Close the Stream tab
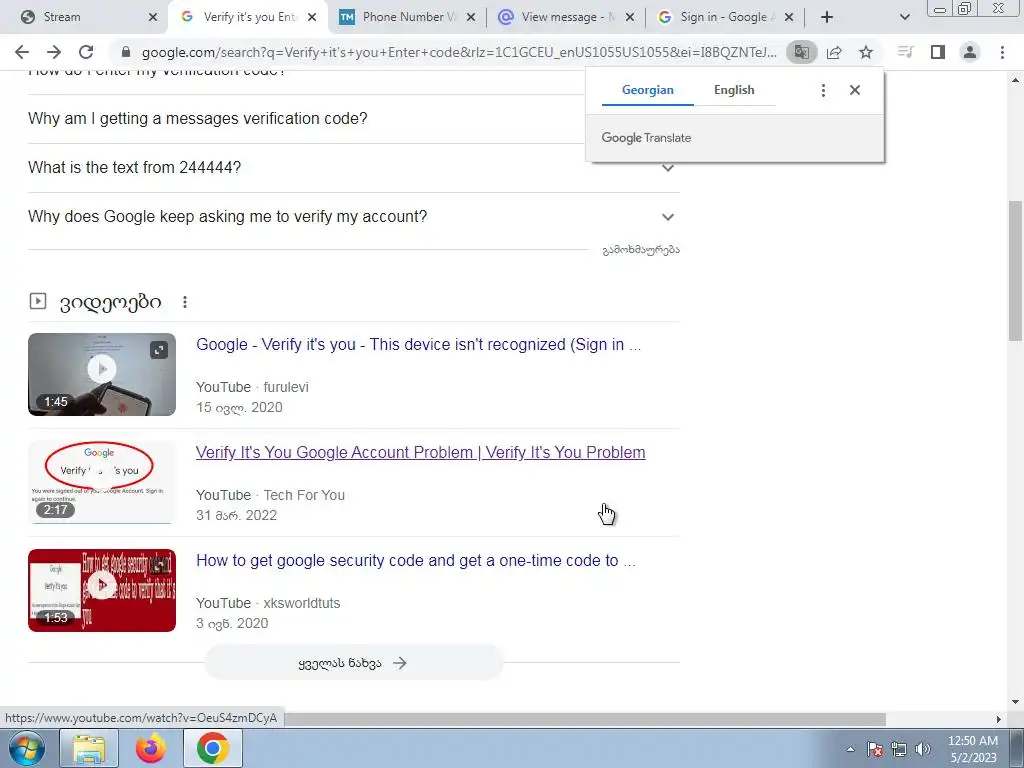 click(153, 17)
